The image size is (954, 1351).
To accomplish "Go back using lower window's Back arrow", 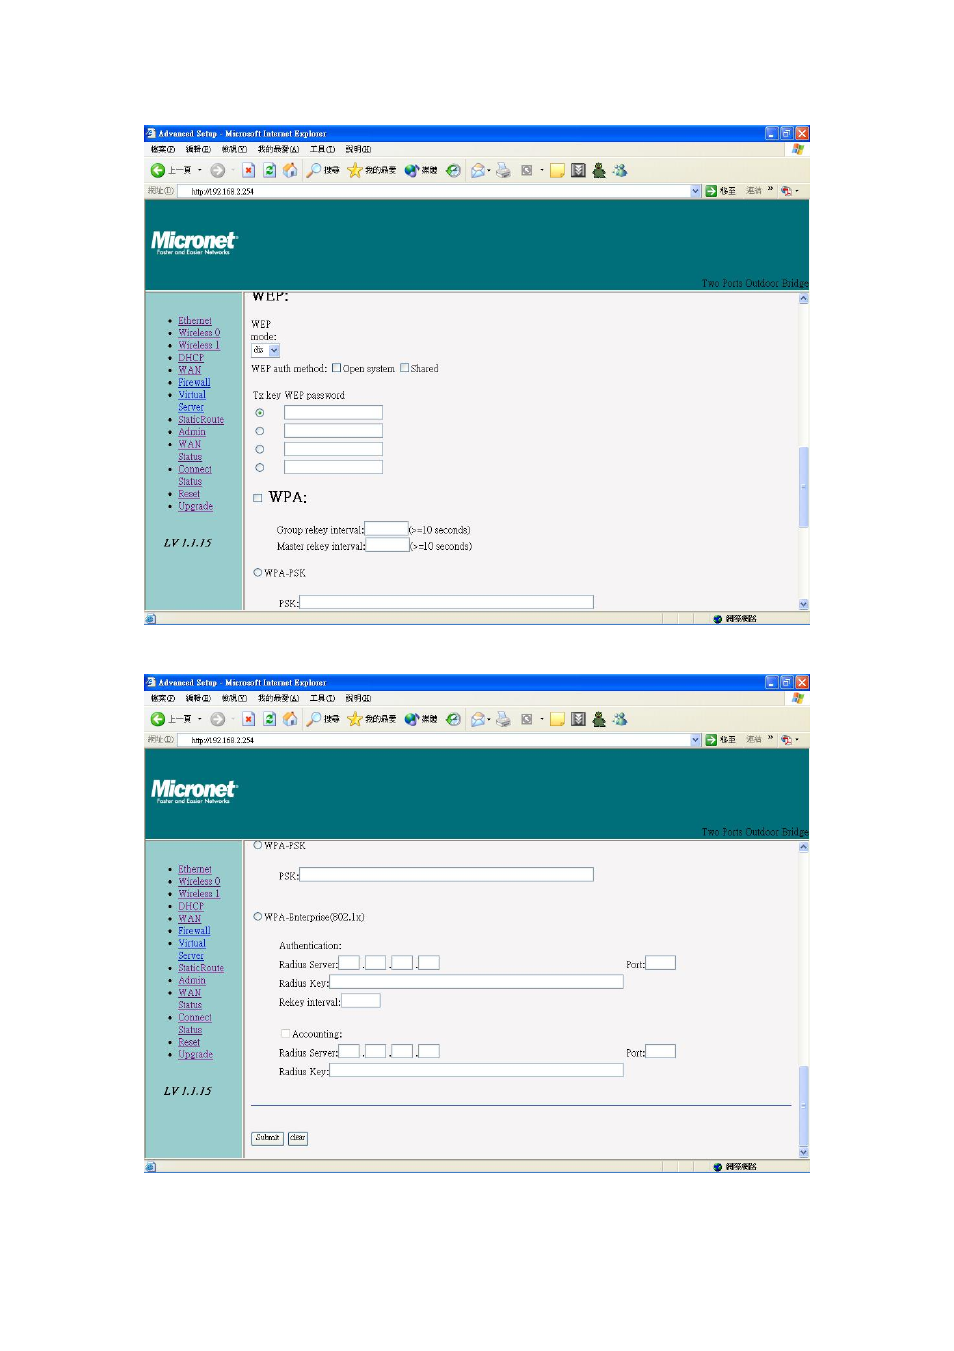I will [158, 719].
